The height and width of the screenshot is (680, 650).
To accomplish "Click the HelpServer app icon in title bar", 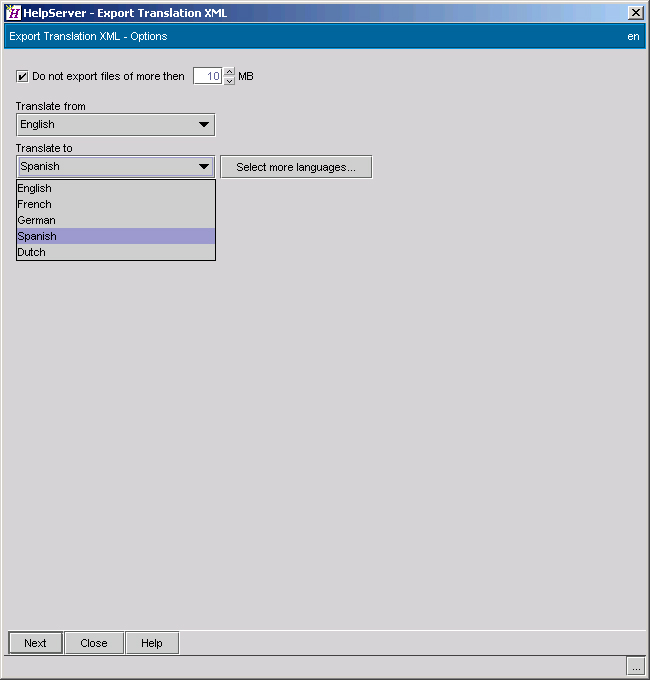I will pyautogui.click(x=13, y=13).
